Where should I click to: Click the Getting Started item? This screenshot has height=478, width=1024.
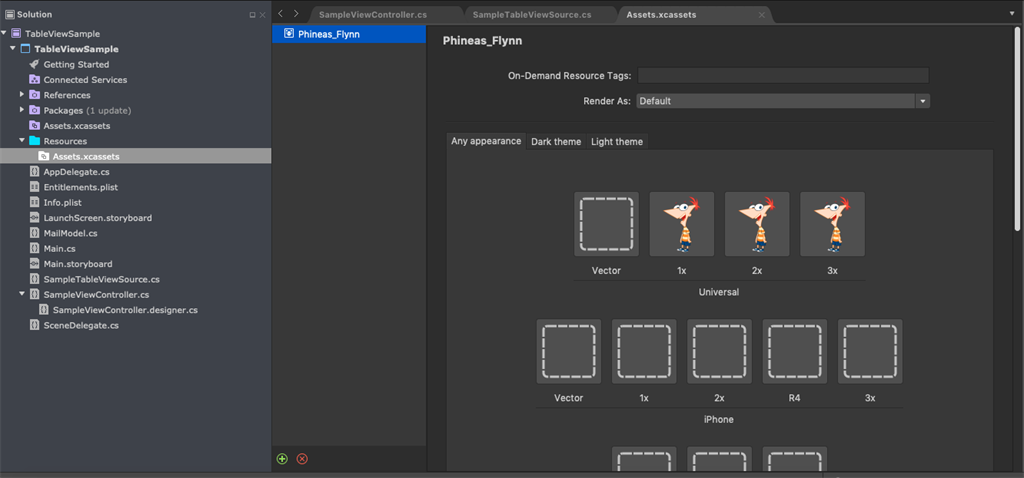[x=76, y=64]
